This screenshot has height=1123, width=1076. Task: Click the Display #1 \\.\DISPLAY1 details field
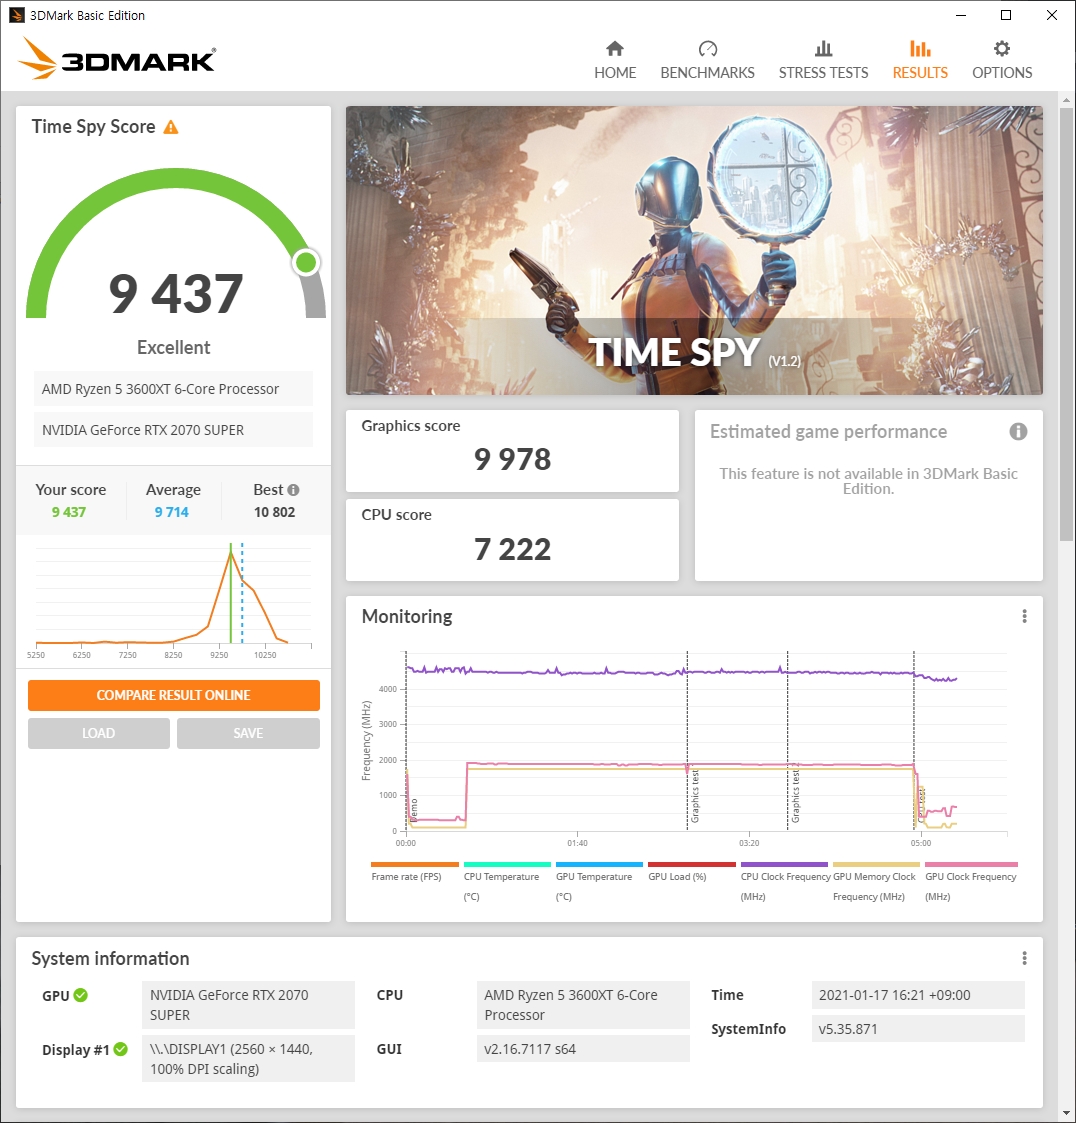pos(248,1059)
